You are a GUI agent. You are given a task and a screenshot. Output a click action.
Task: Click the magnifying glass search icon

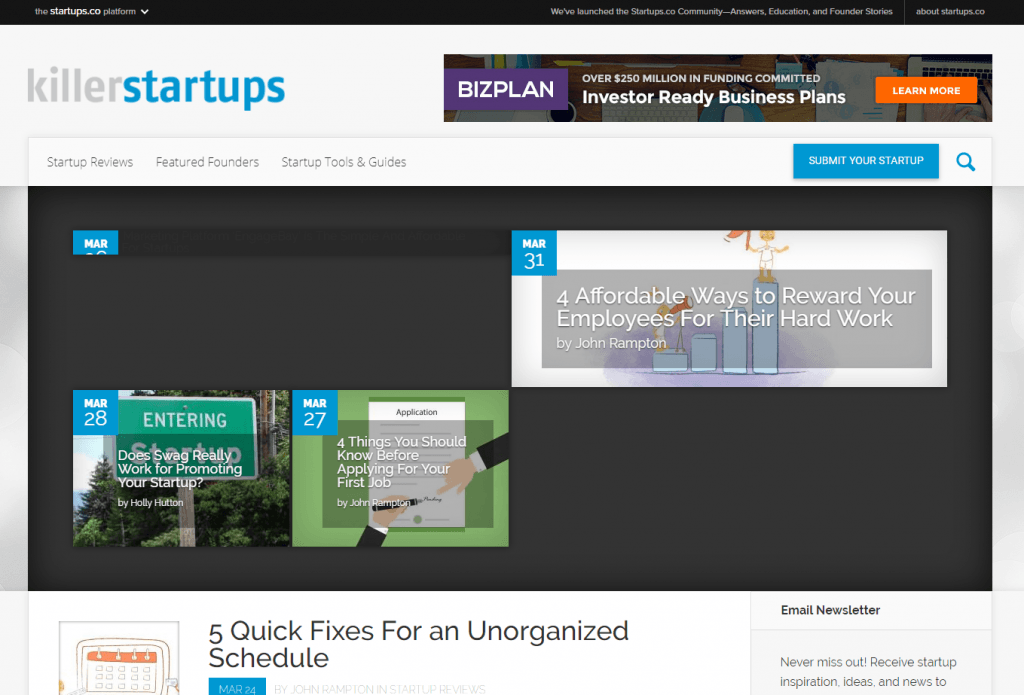[965, 162]
